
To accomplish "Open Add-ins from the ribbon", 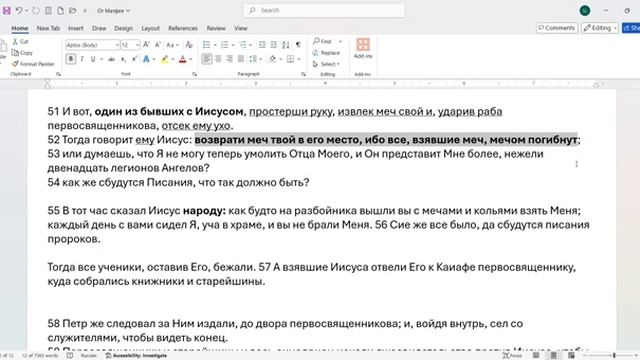I will [363, 48].
